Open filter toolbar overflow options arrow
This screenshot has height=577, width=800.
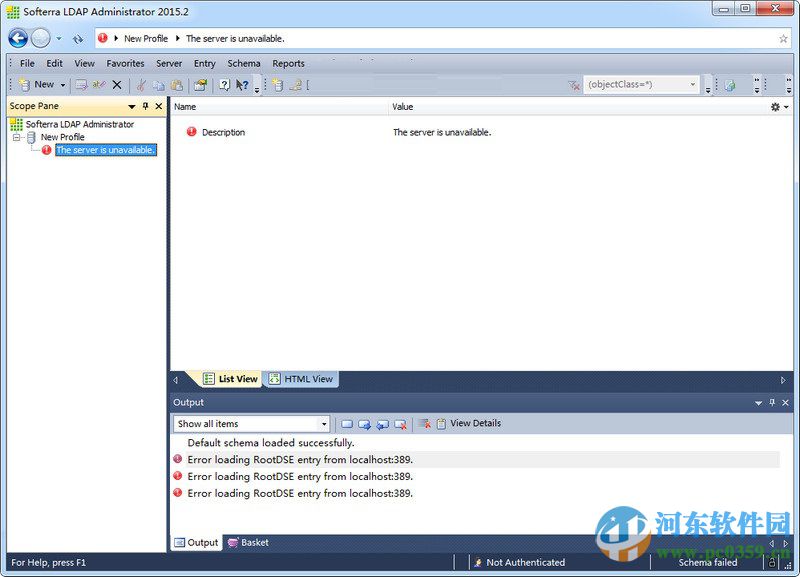point(708,90)
